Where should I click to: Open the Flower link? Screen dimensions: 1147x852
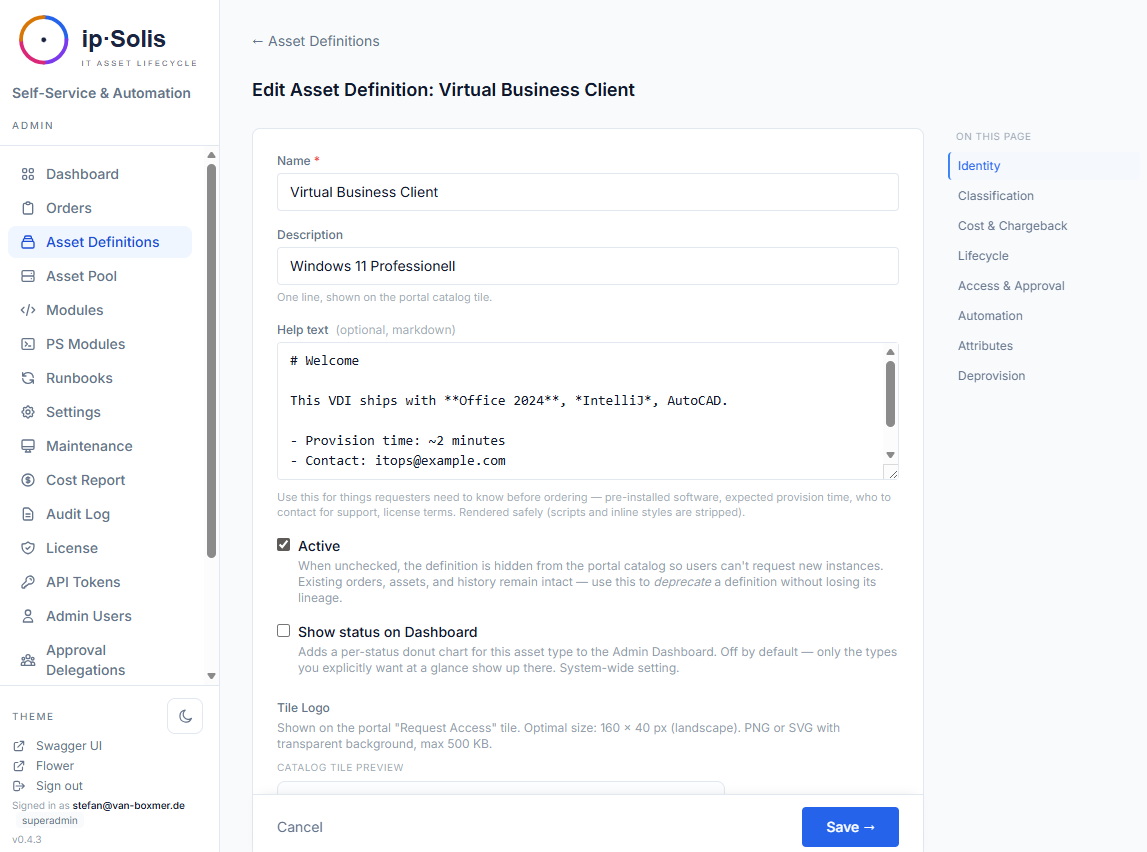pos(55,766)
